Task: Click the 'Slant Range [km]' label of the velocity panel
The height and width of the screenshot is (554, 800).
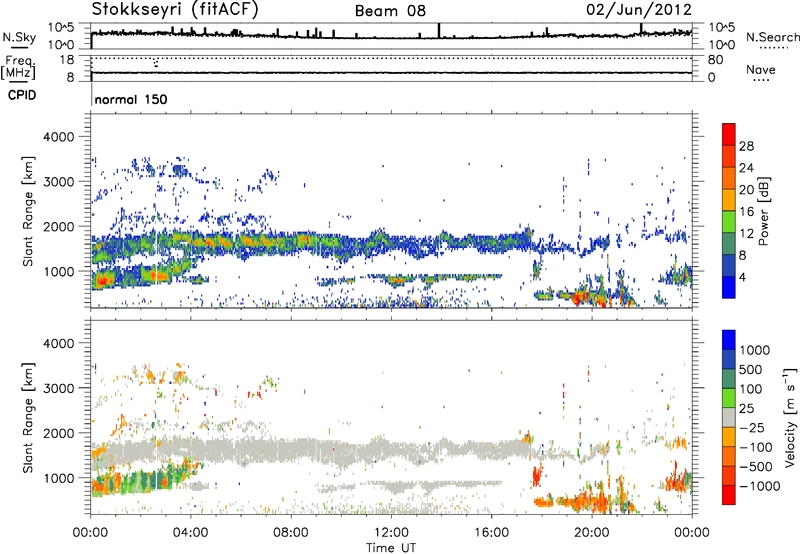Action: click(28, 418)
